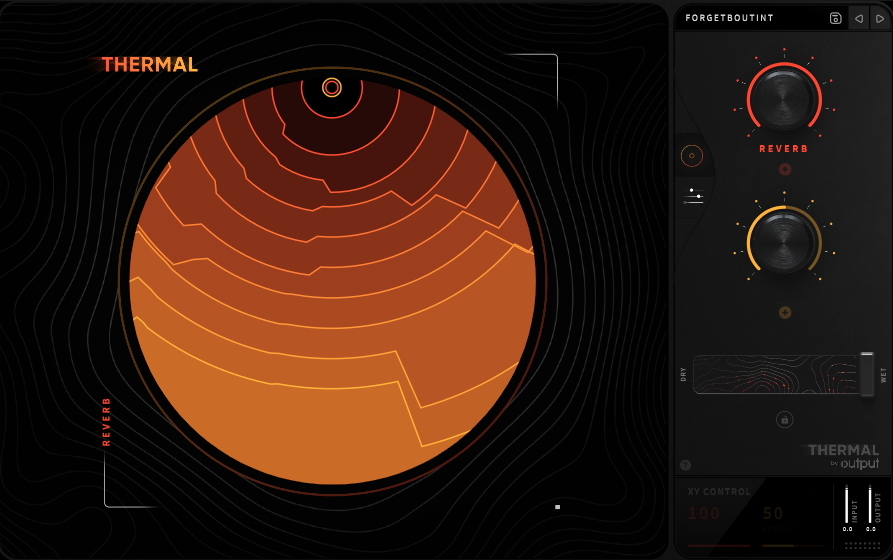Open the XY circle view tab

pos(691,156)
